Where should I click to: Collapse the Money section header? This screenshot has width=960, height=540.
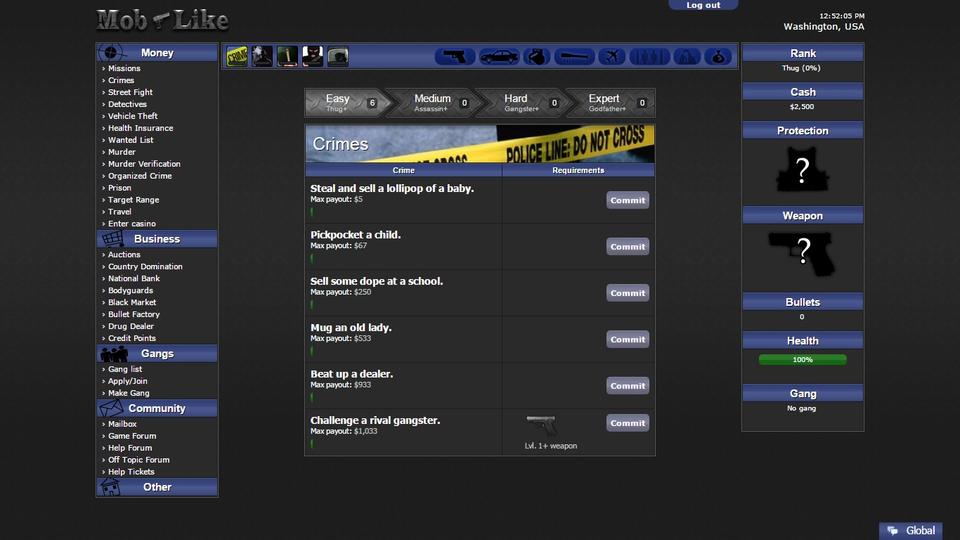pos(157,53)
